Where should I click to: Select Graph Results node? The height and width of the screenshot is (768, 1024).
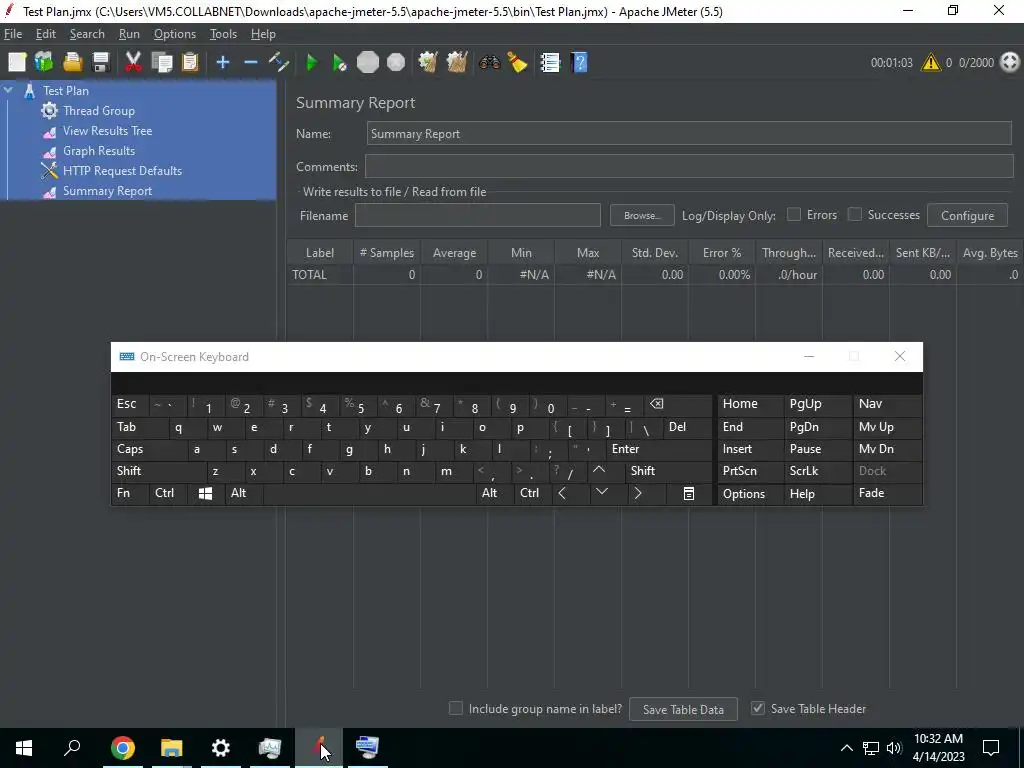[x=99, y=151]
